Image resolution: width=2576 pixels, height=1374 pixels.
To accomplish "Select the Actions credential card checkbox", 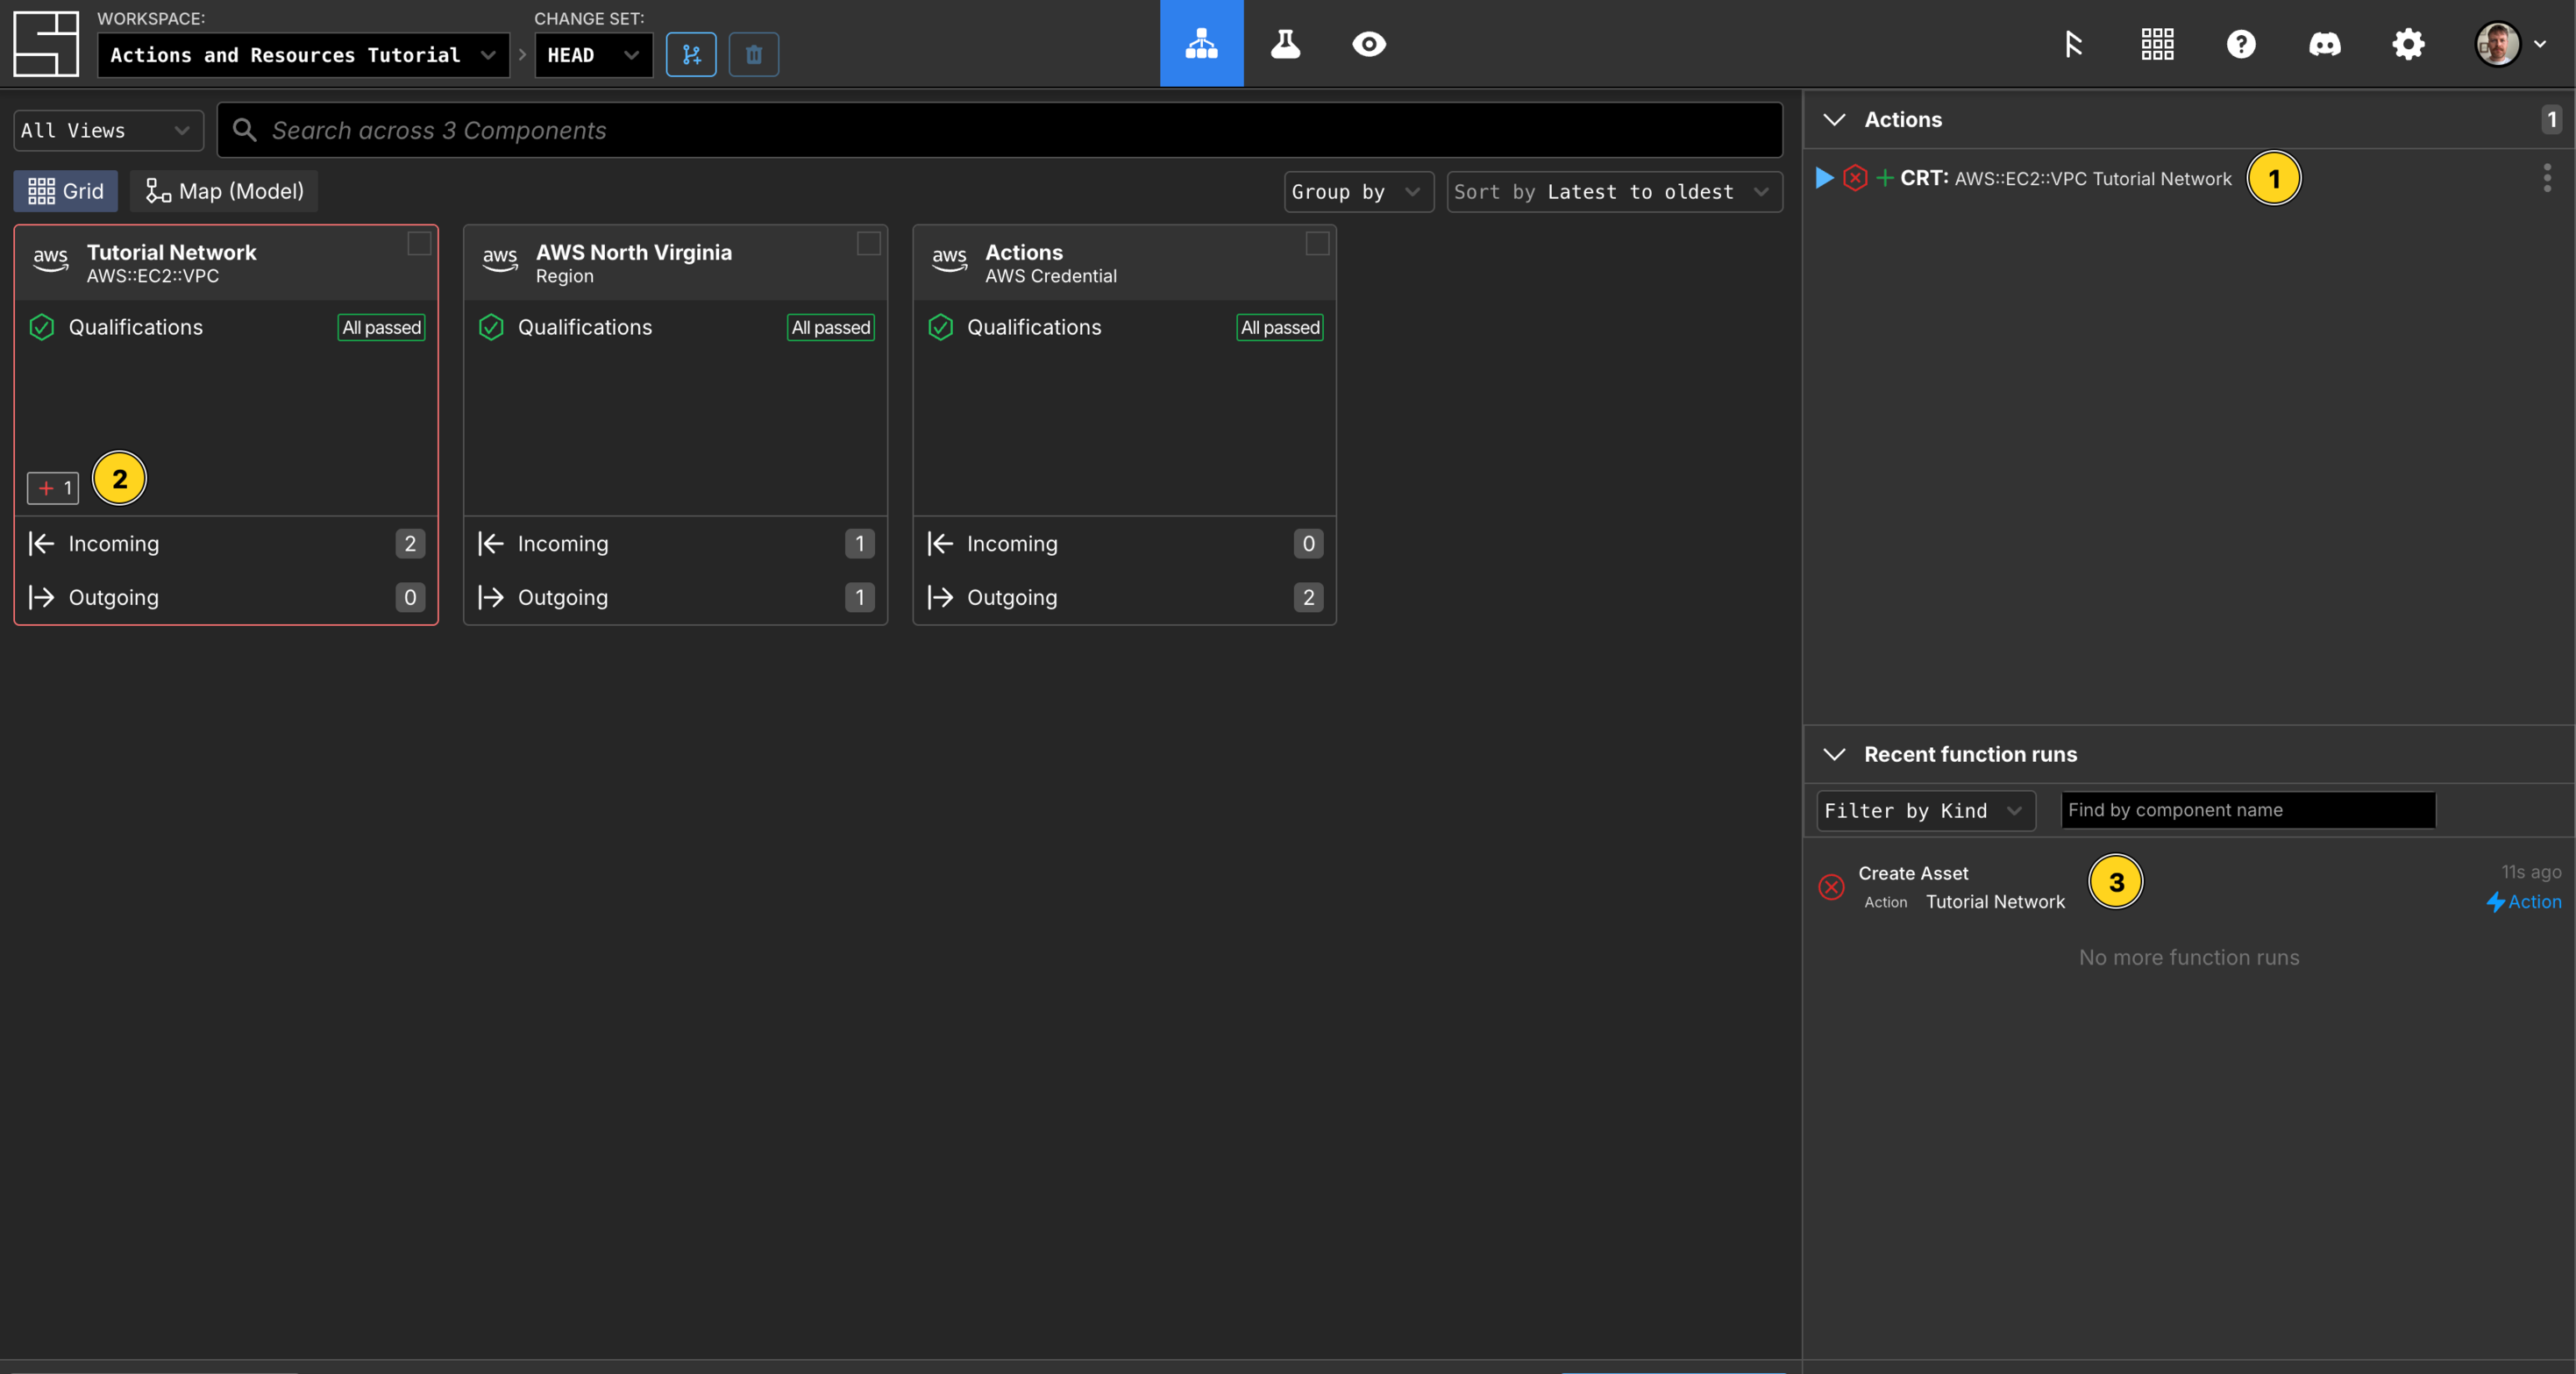I will click(x=1317, y=243).
